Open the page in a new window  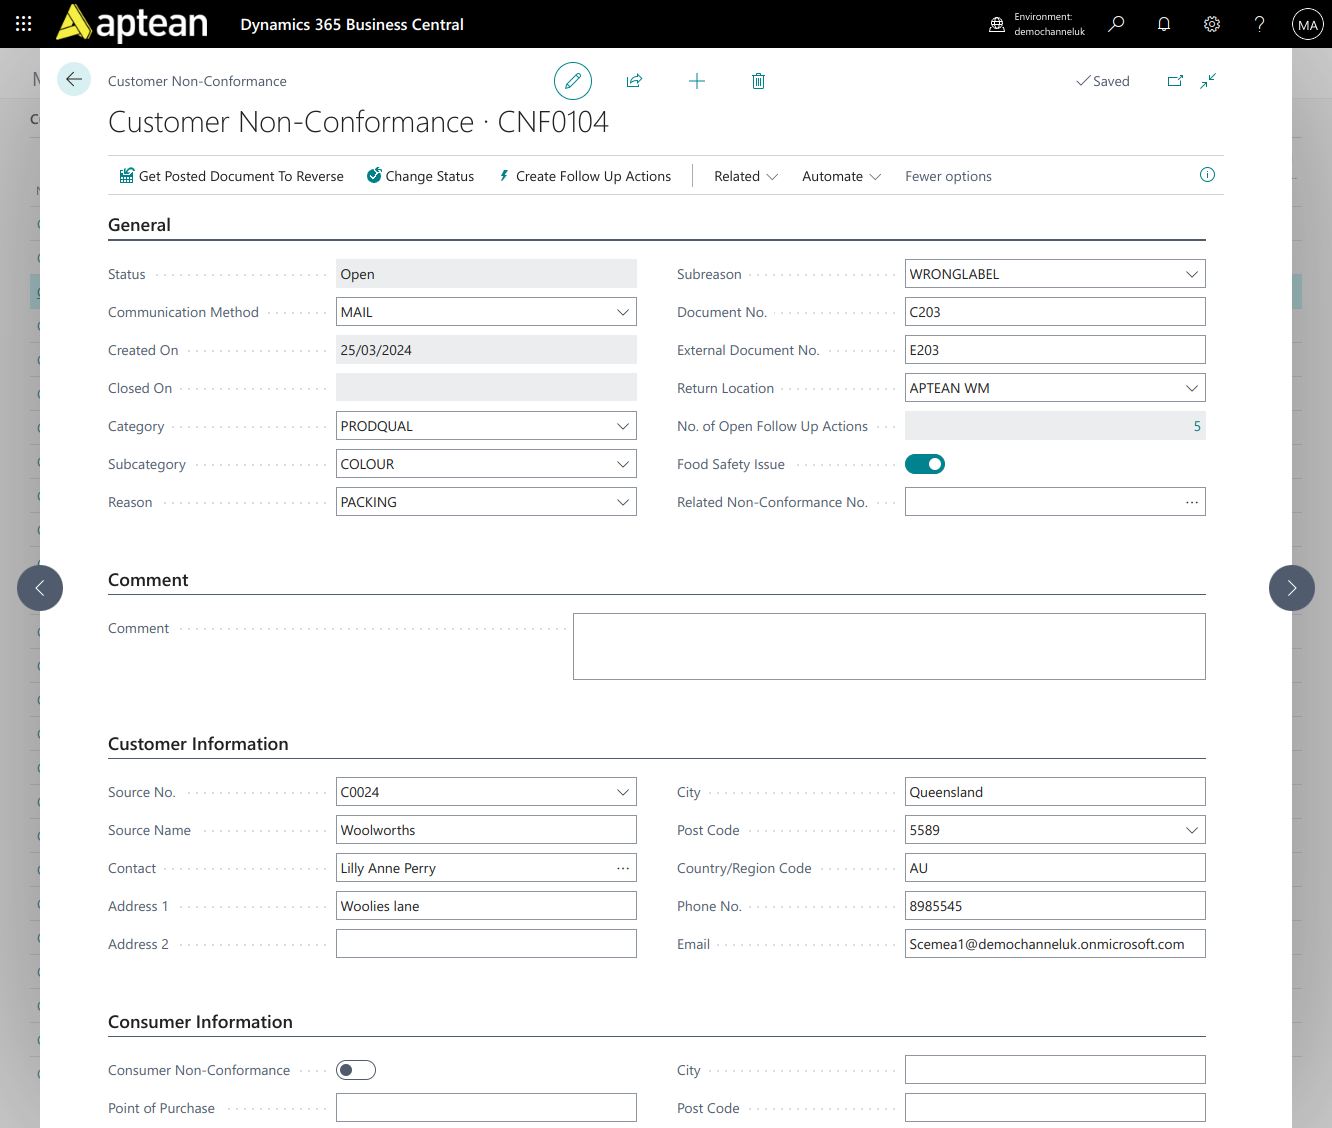coord(1176,81)
